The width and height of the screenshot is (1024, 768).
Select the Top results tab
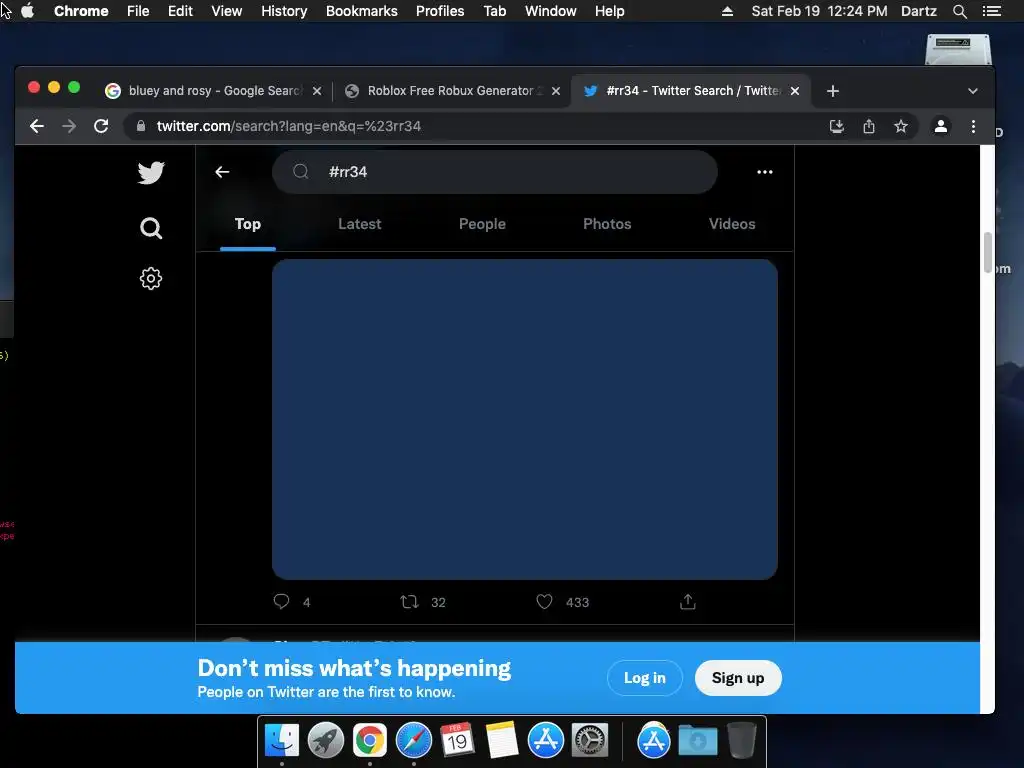click(x=248, y=224)
